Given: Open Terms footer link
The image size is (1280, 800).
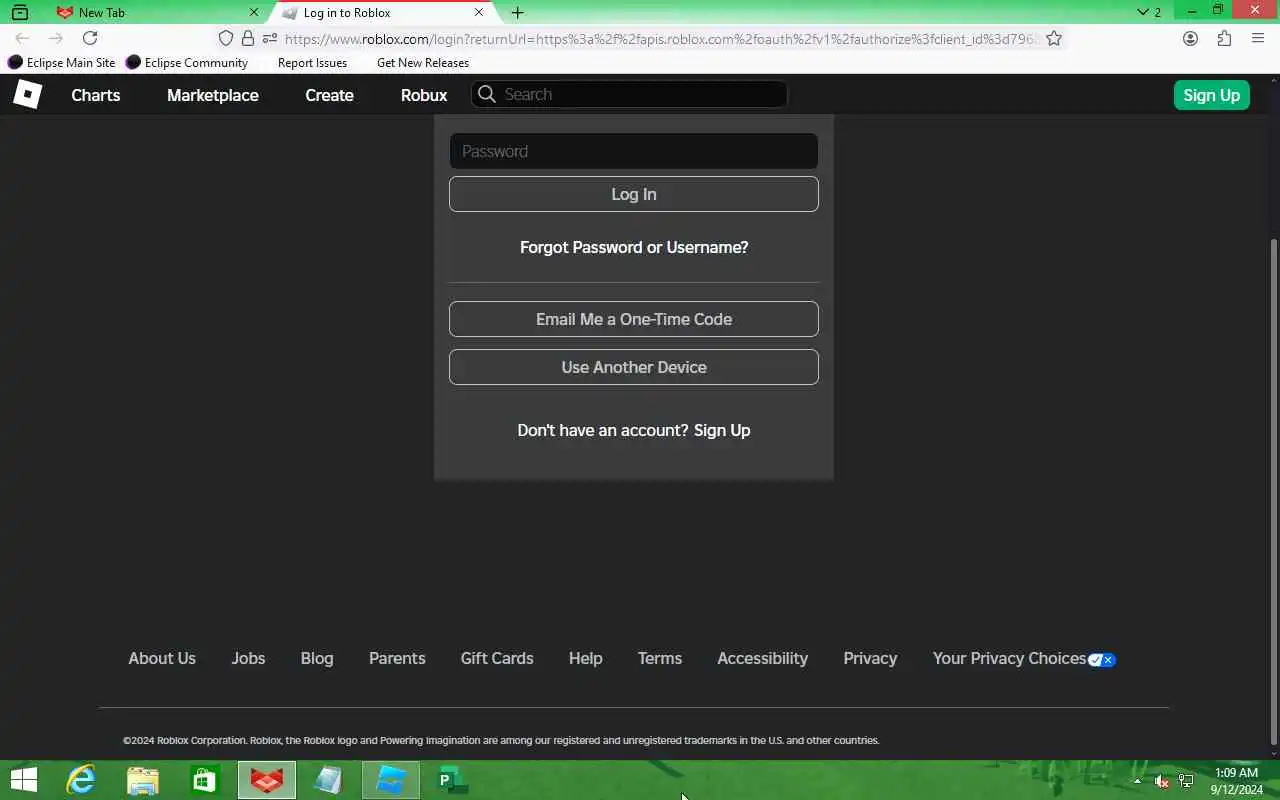Looking at the screenshot, I should click(x=660, y=658).
